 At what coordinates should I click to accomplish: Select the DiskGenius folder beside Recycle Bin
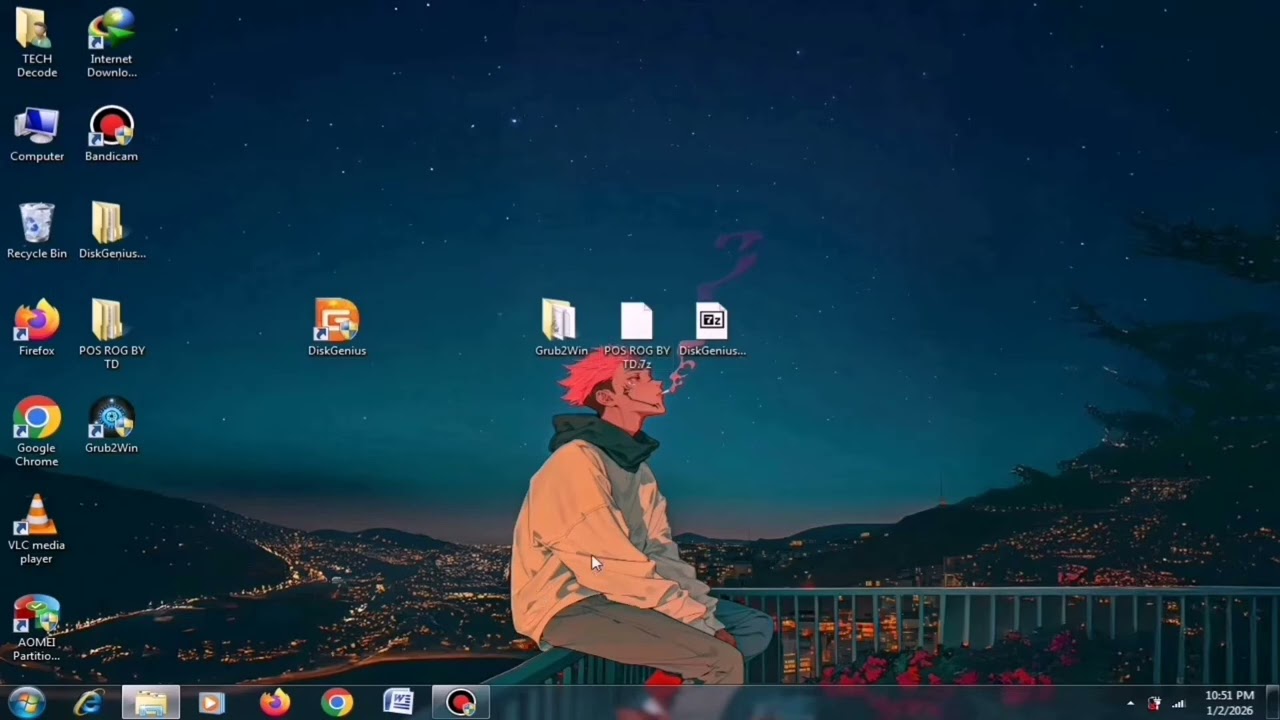click(x=111, y=231)
